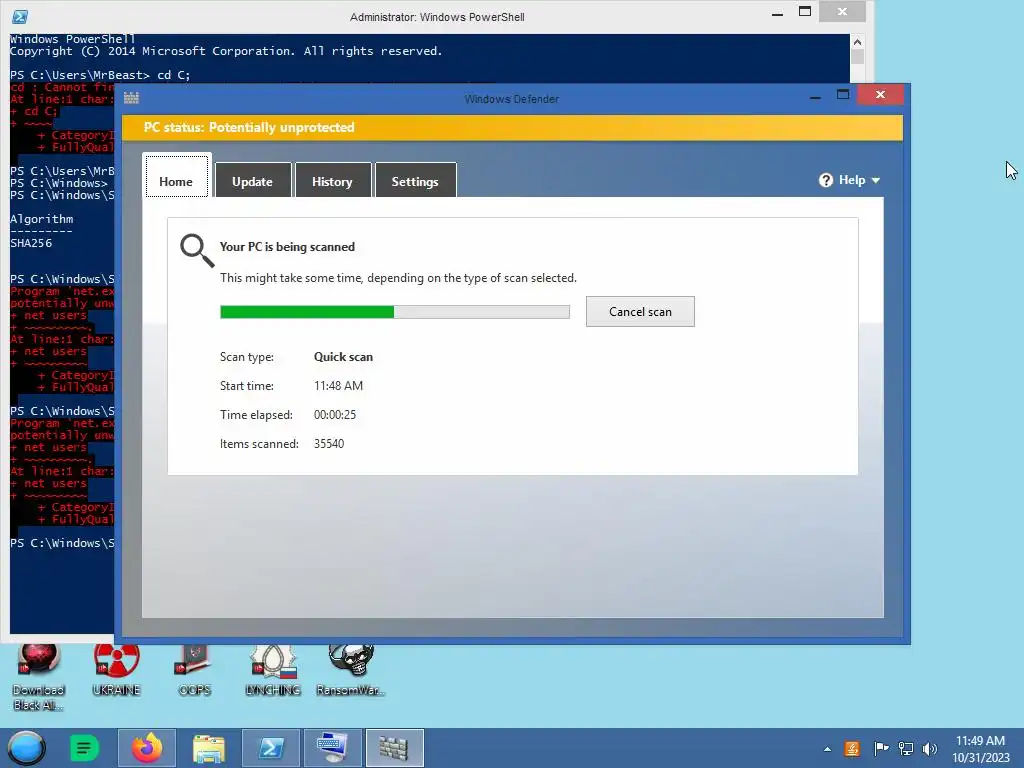Select the Home tab
The width and height of the screenshot is (1024, 768).
coord(176,176)
